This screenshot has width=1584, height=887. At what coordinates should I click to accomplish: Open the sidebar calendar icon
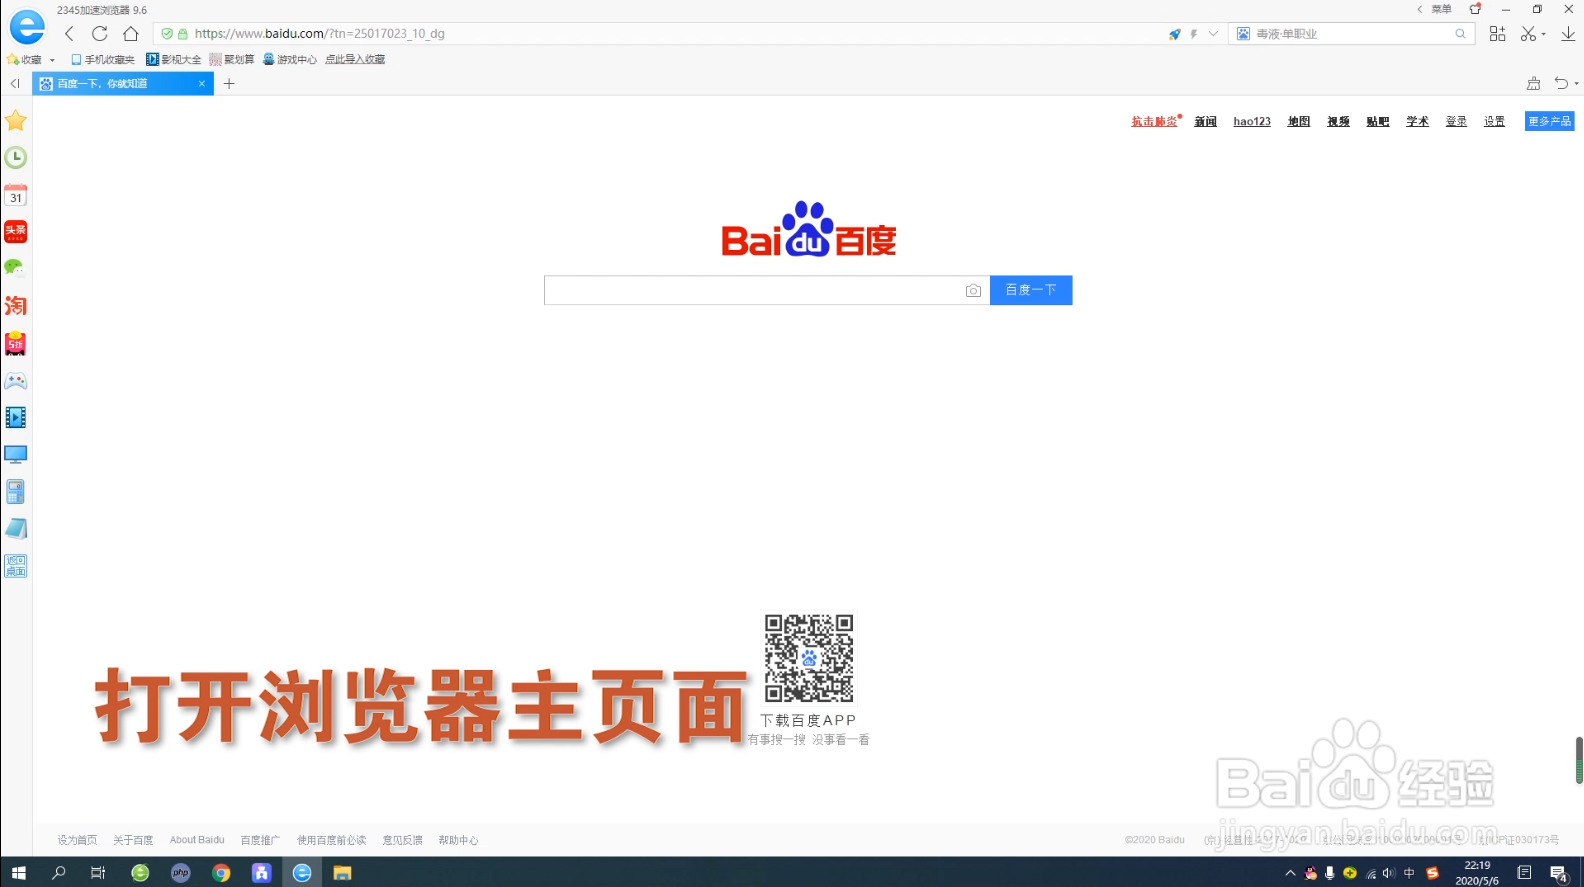tap(16, 195)
